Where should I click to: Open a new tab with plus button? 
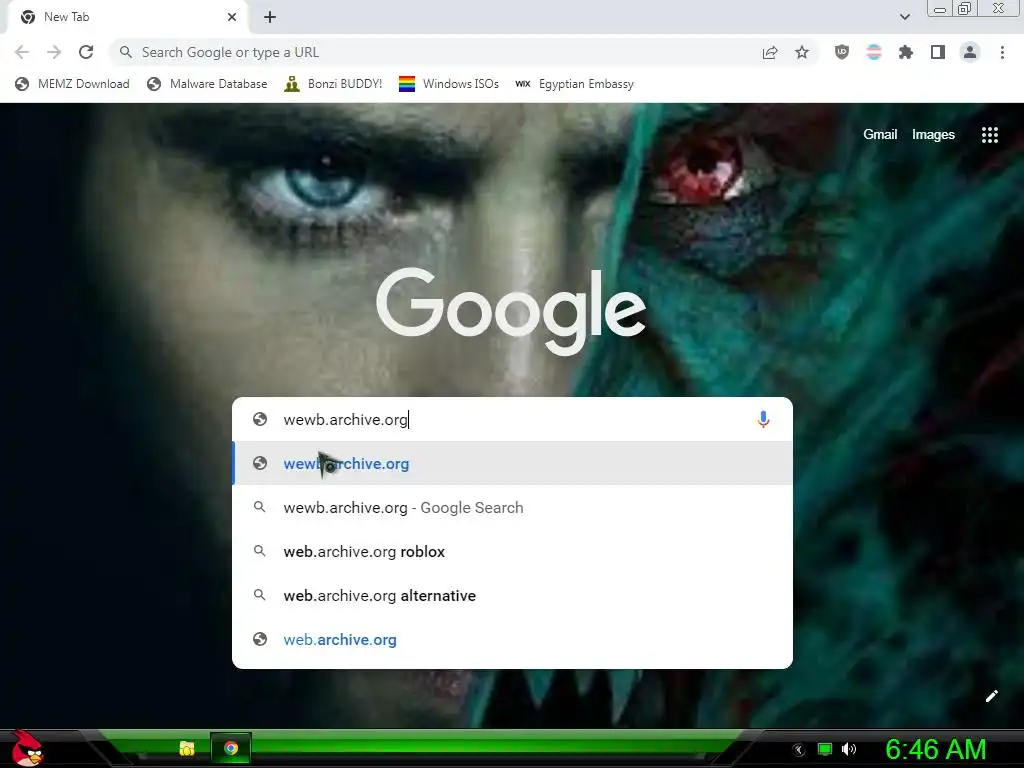pyautogui.click(x=270, y=17)
